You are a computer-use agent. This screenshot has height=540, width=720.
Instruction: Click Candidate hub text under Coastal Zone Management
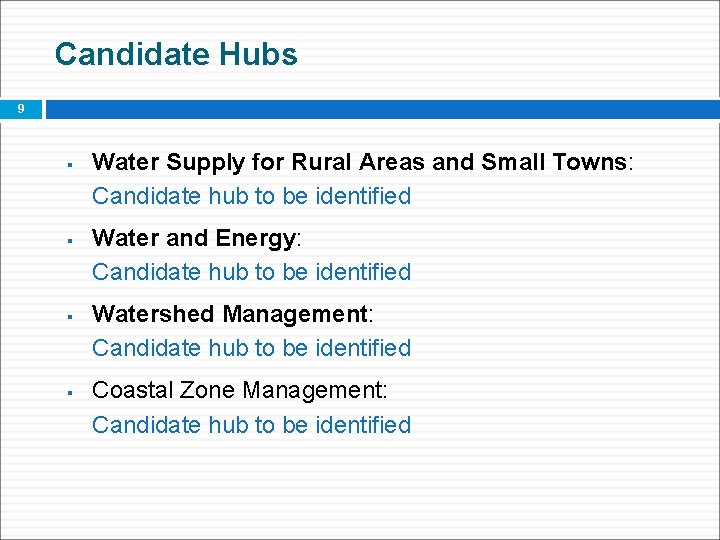[251, 425]
